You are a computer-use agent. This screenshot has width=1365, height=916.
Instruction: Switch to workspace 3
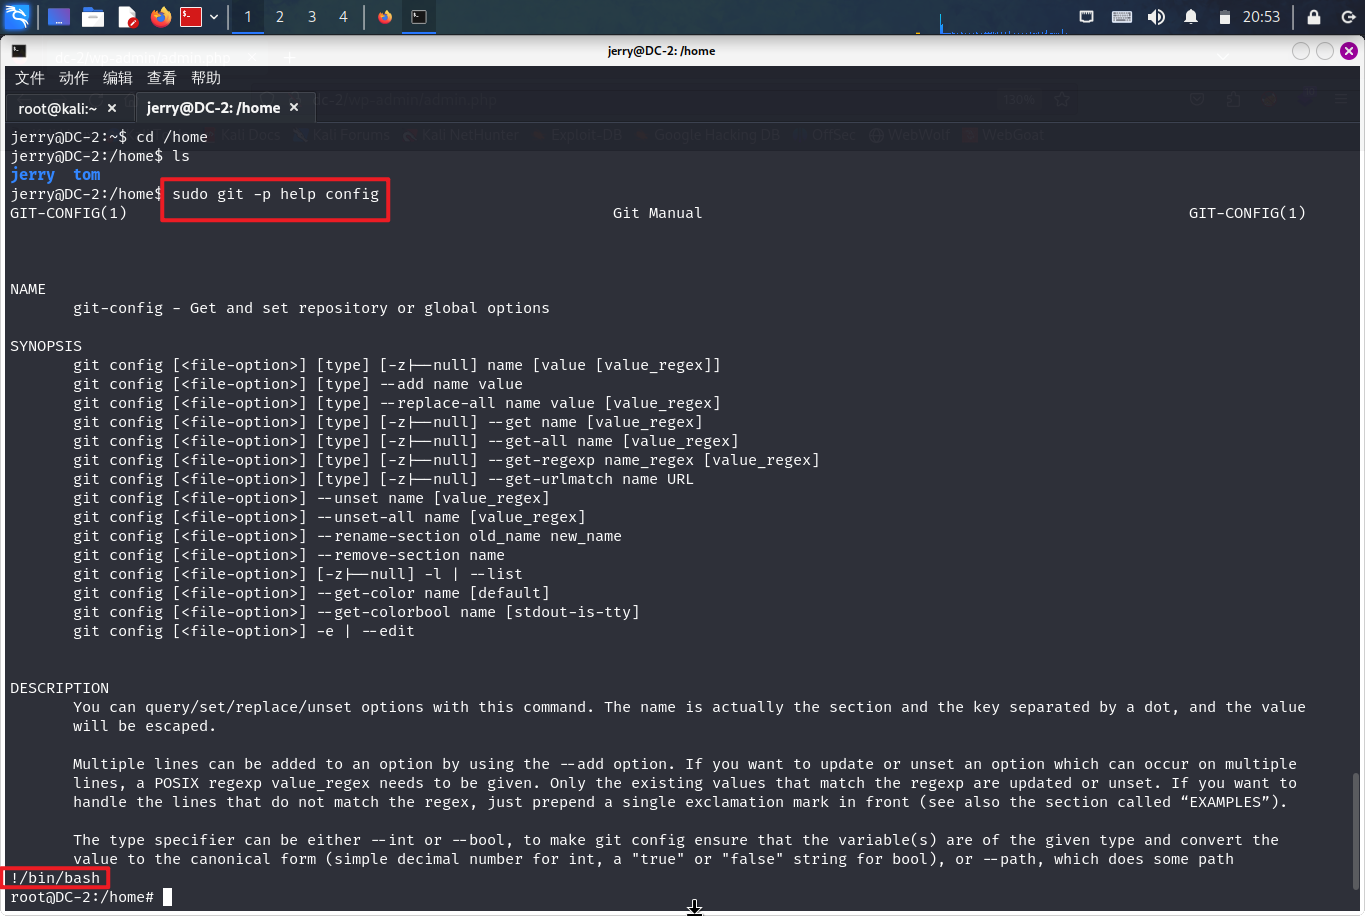[312, 17]
